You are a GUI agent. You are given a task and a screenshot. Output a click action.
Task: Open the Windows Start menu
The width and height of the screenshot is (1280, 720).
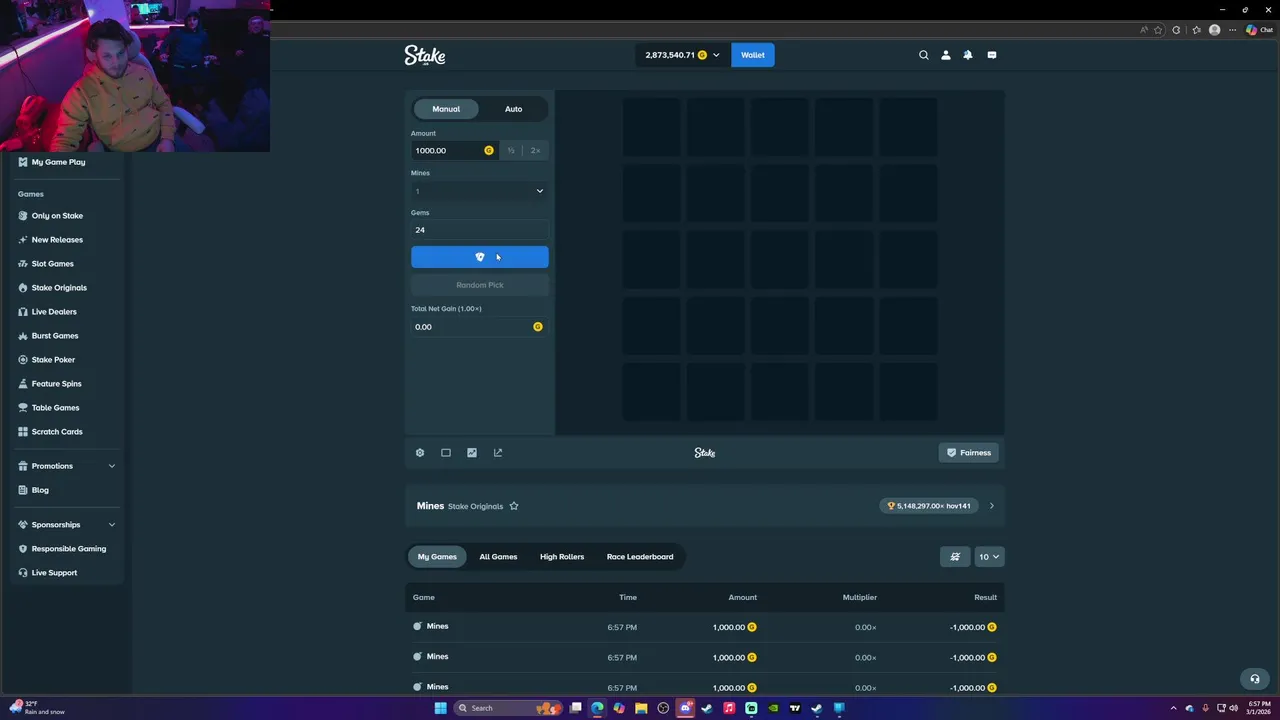(440, 708)
